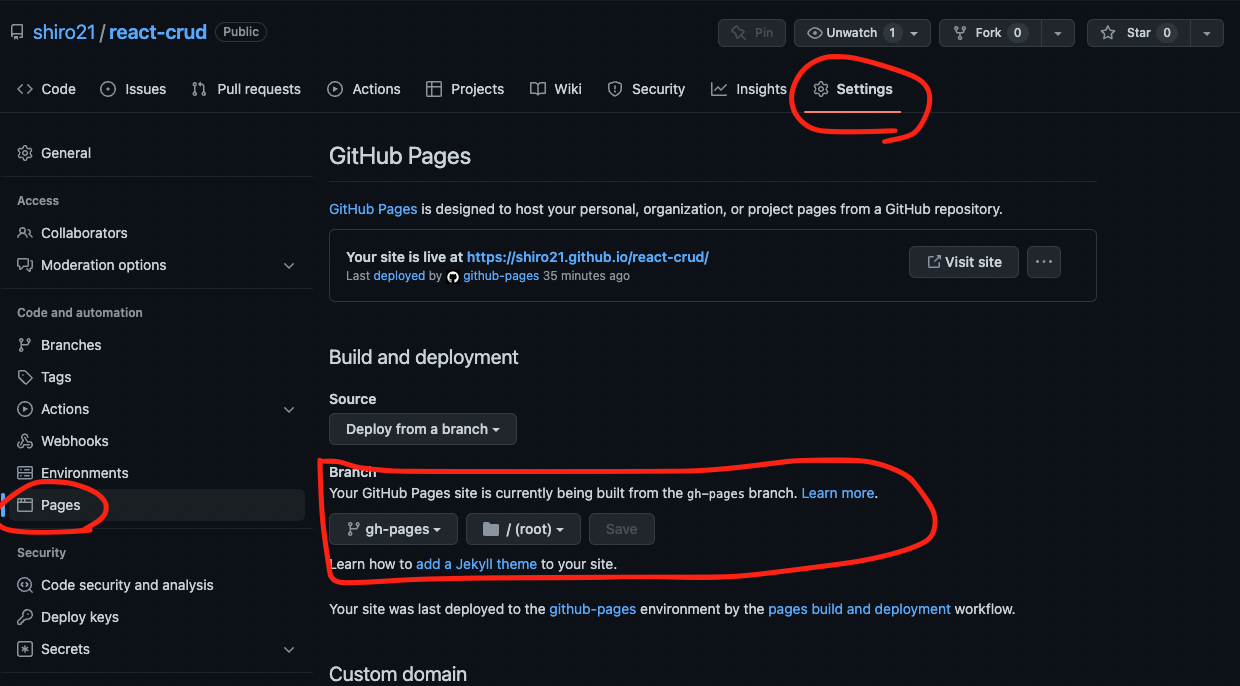Open the shiro21.github.io/react-crud site link
This screenshot has width=1240, height=686.
588,257
